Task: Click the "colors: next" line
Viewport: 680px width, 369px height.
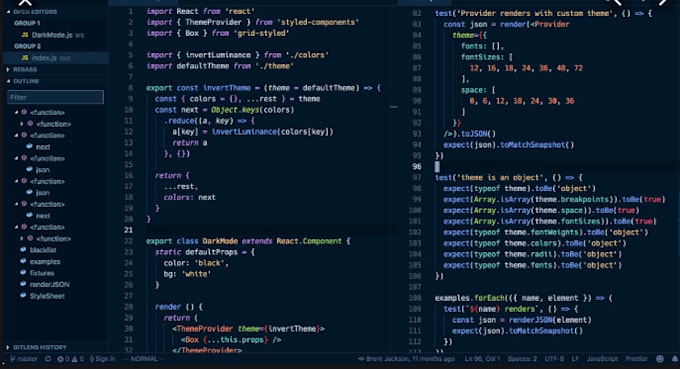Action: 190,197
